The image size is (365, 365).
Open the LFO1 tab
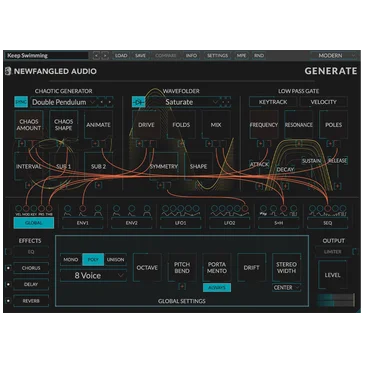pyautogui.click(x=180, y=223)
